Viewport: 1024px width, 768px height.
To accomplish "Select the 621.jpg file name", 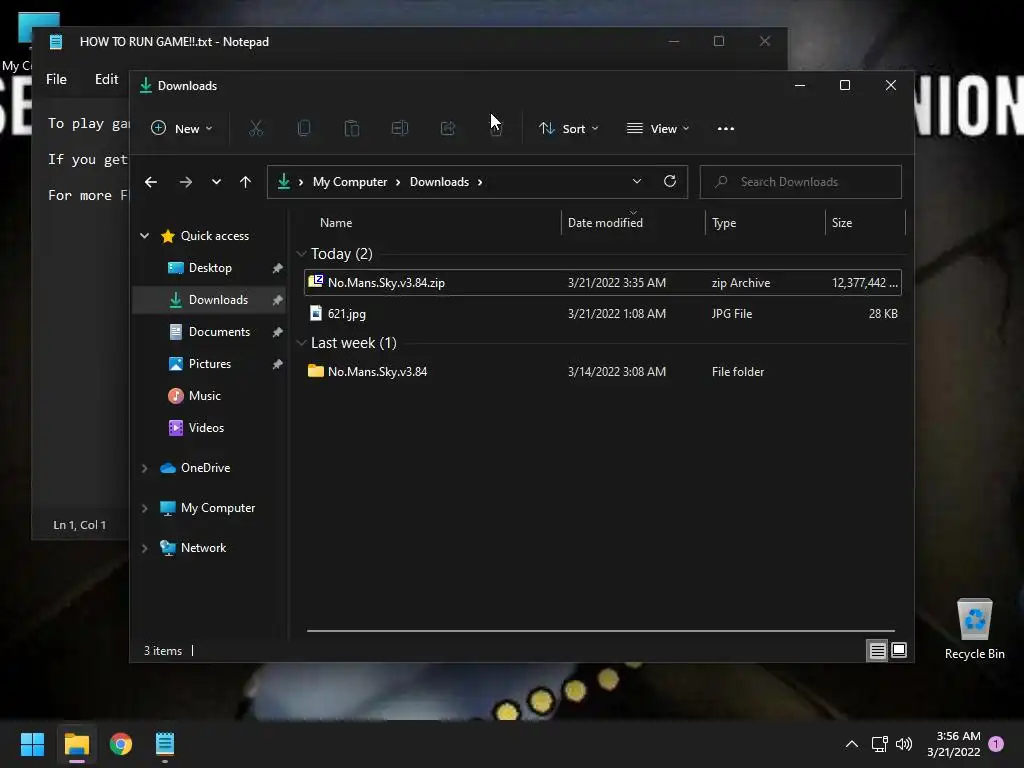I will pos(347,313).
